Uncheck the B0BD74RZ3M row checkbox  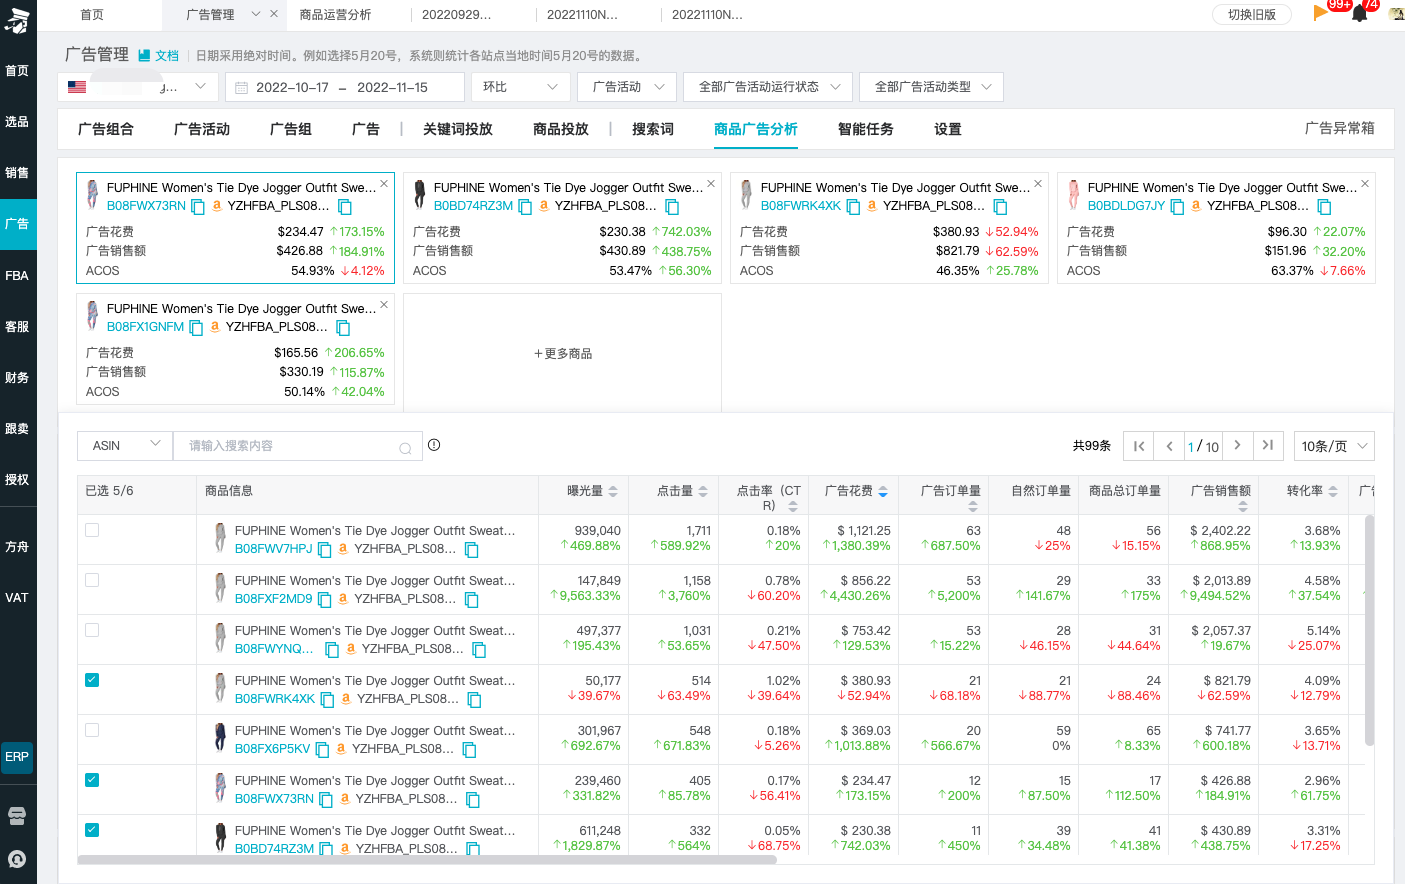click(x=92, y=830)
